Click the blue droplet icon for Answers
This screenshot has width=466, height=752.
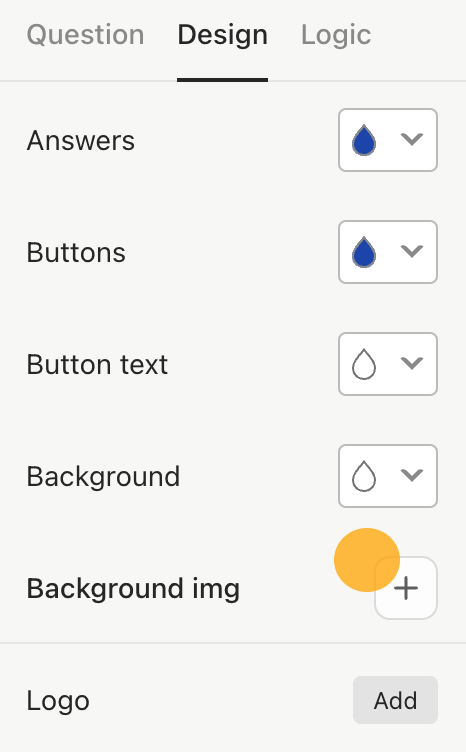coord(364,140)
